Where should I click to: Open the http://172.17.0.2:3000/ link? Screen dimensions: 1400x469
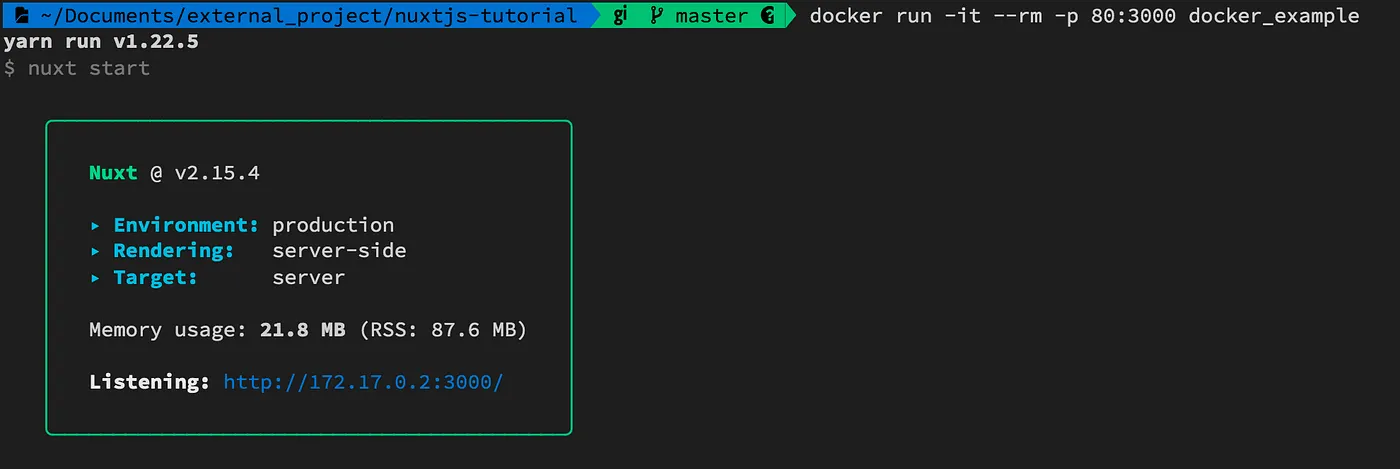click(363, 382)
